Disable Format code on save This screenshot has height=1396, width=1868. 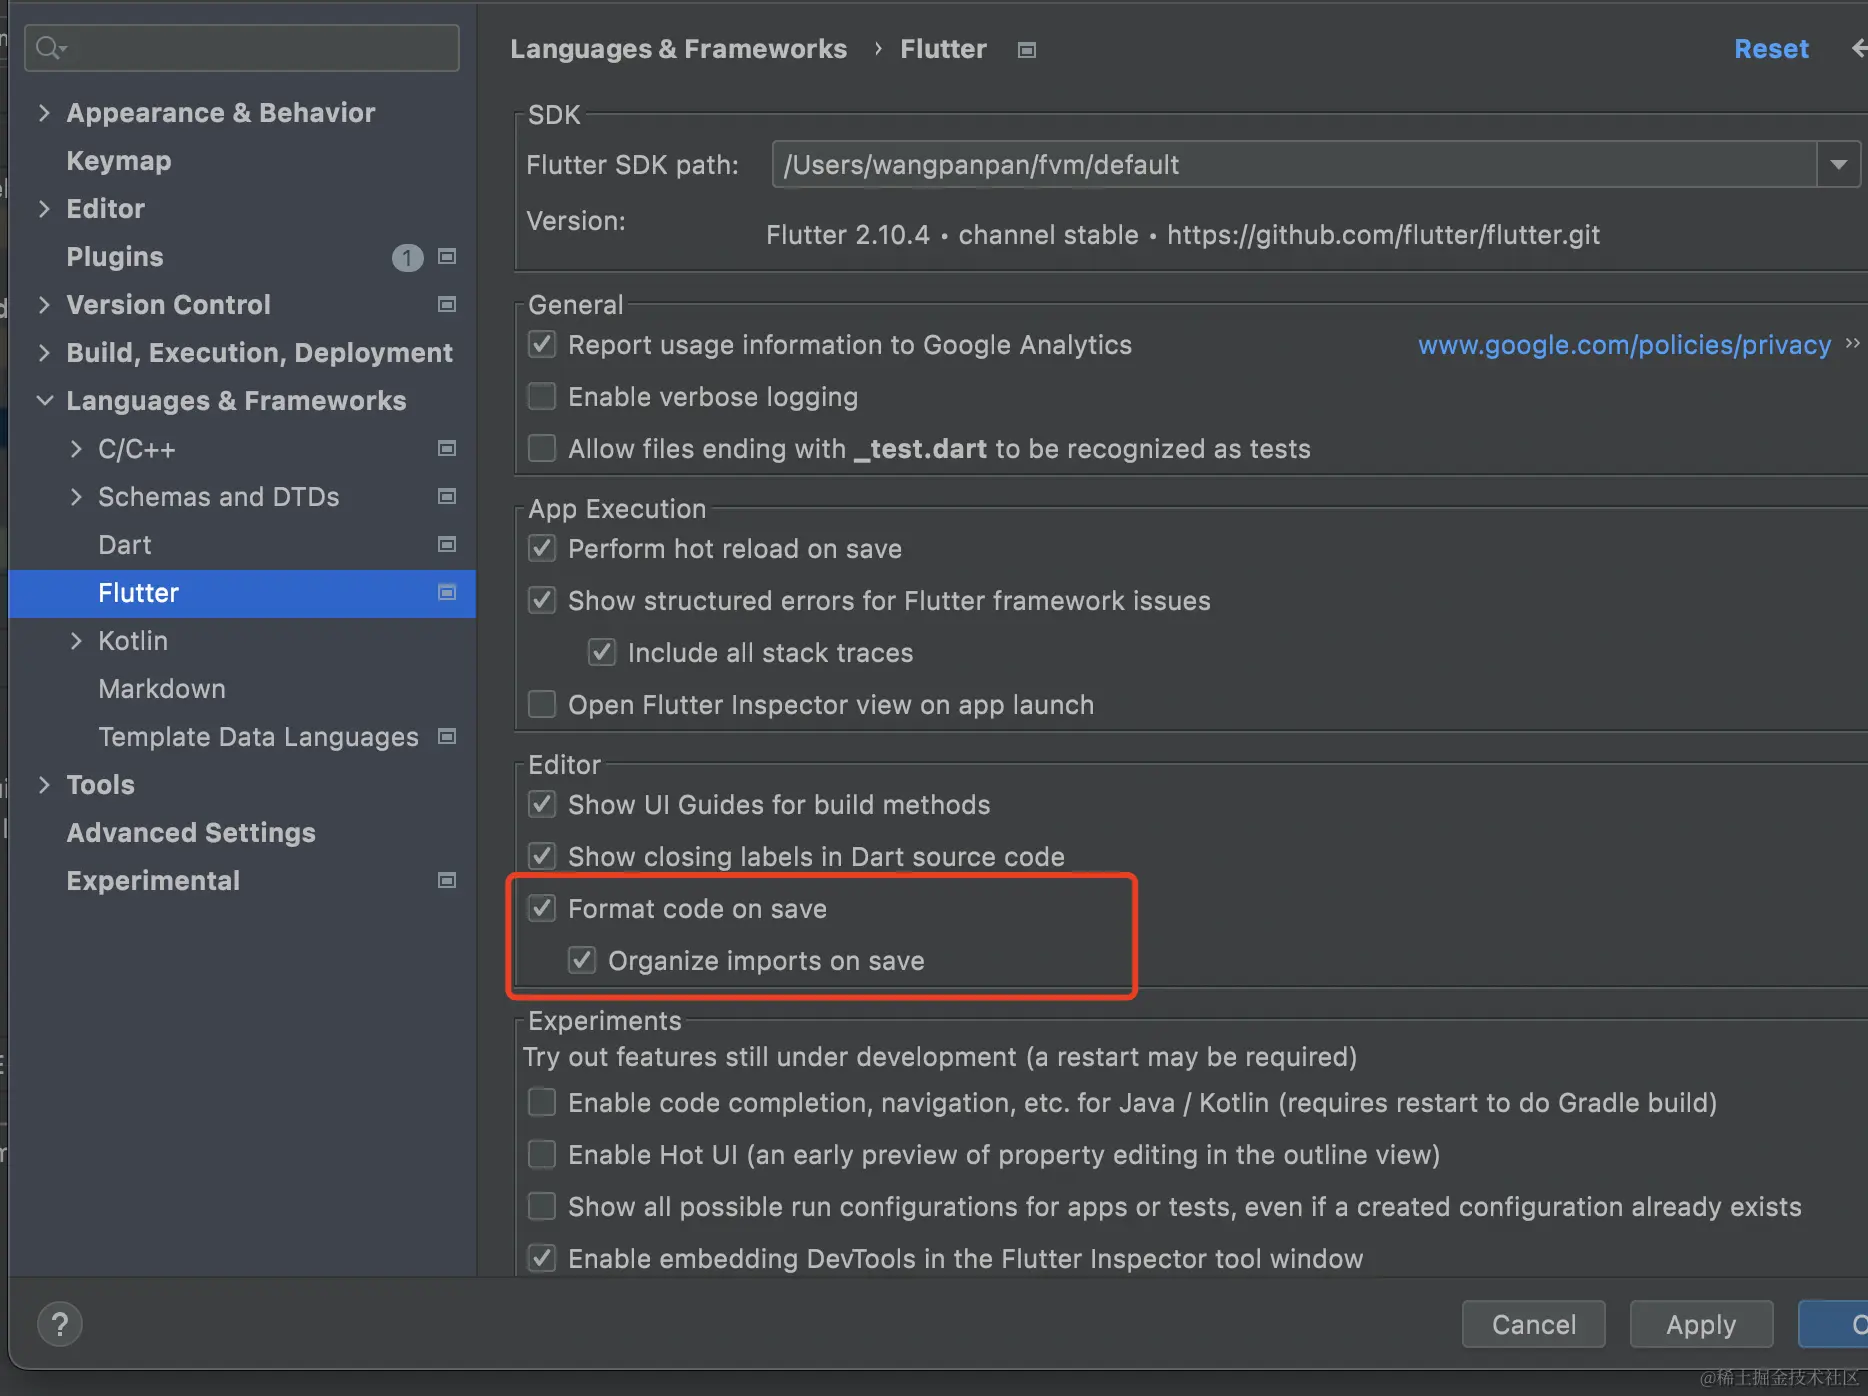tap(542, 908)
